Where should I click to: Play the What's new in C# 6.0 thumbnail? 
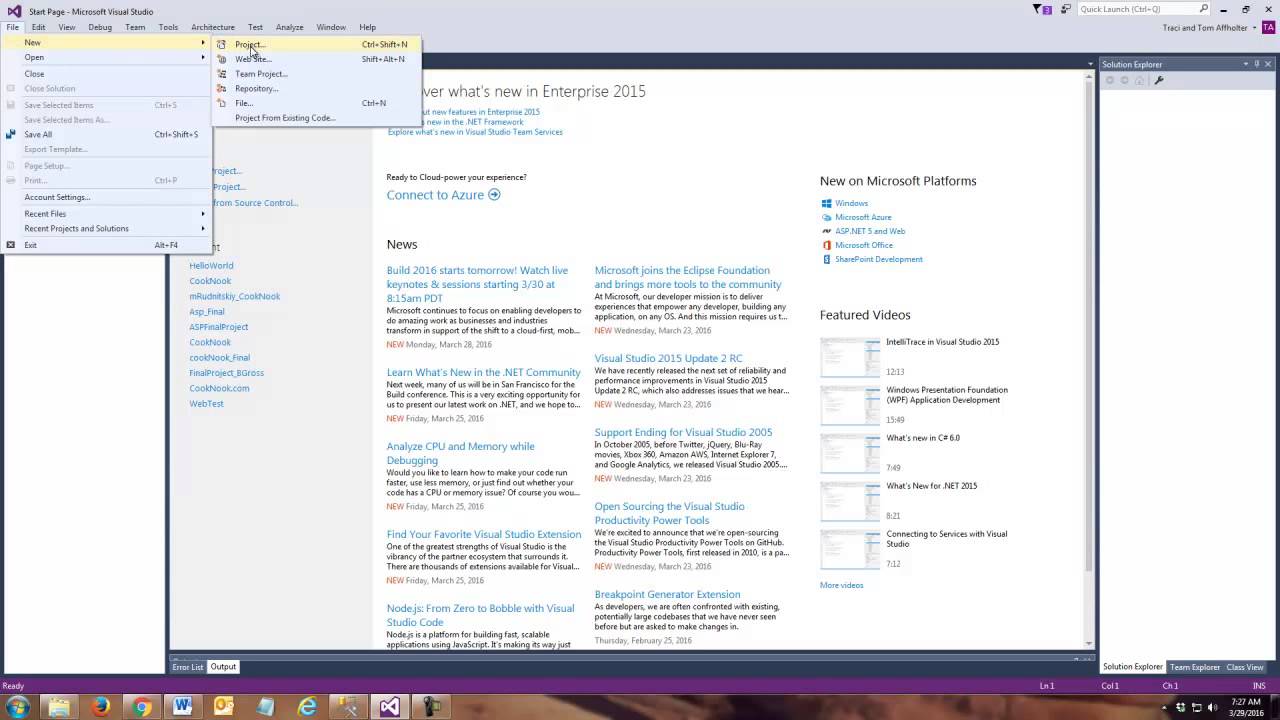point(850,453)
